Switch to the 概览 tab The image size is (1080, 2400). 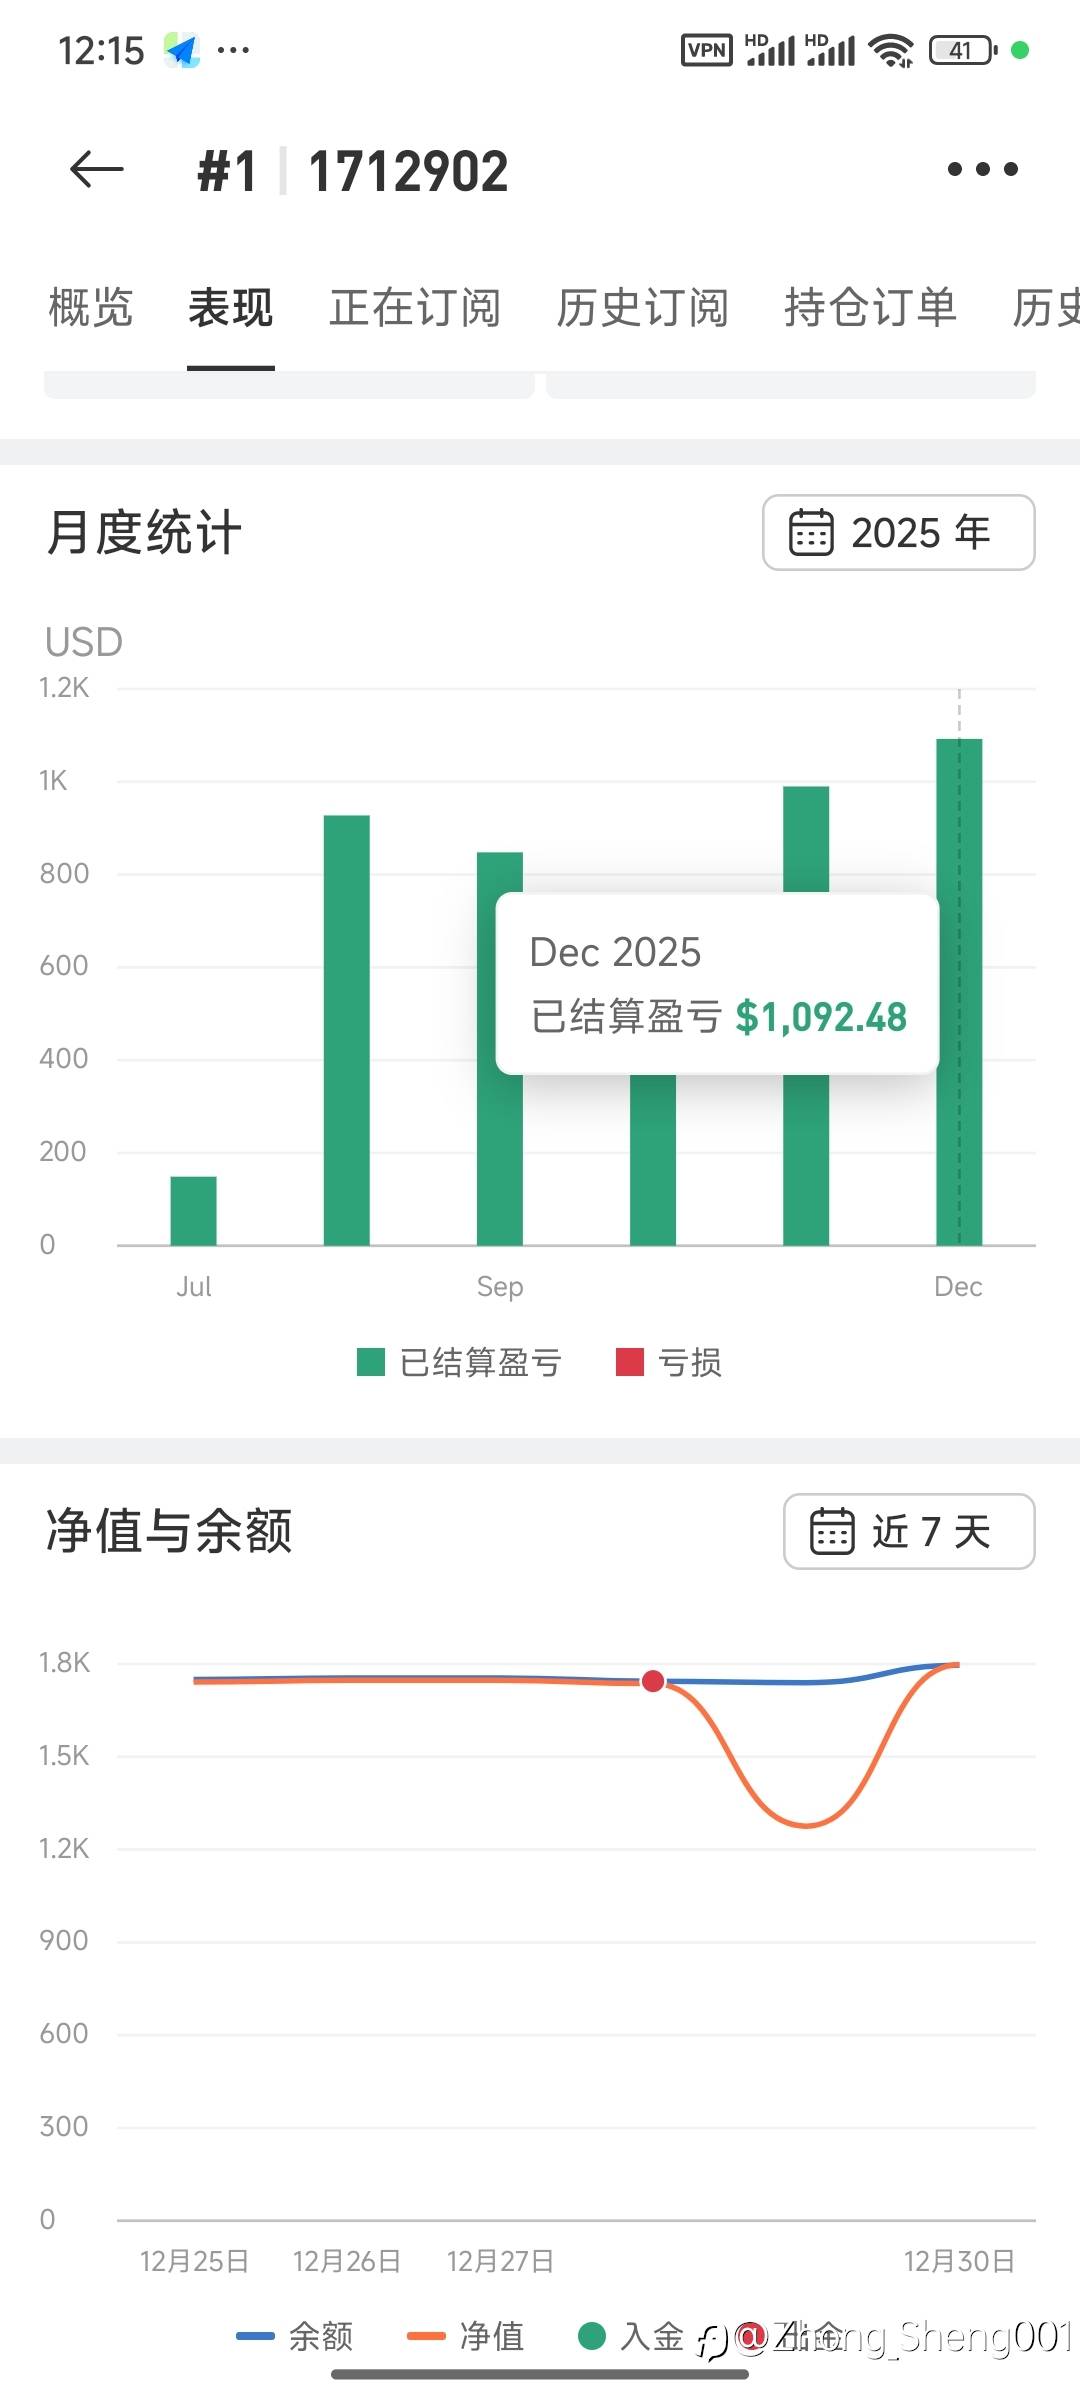click(x=91, y=308)
